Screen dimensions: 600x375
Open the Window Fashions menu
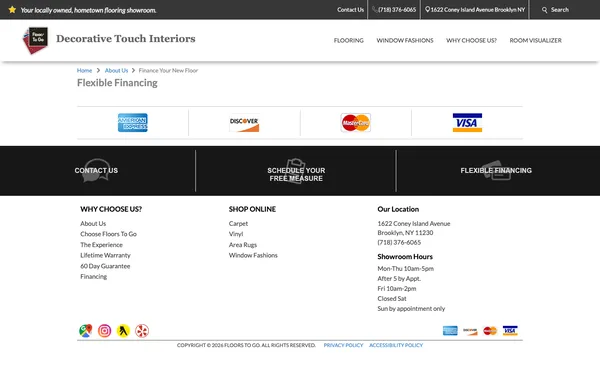coord(405,41)
